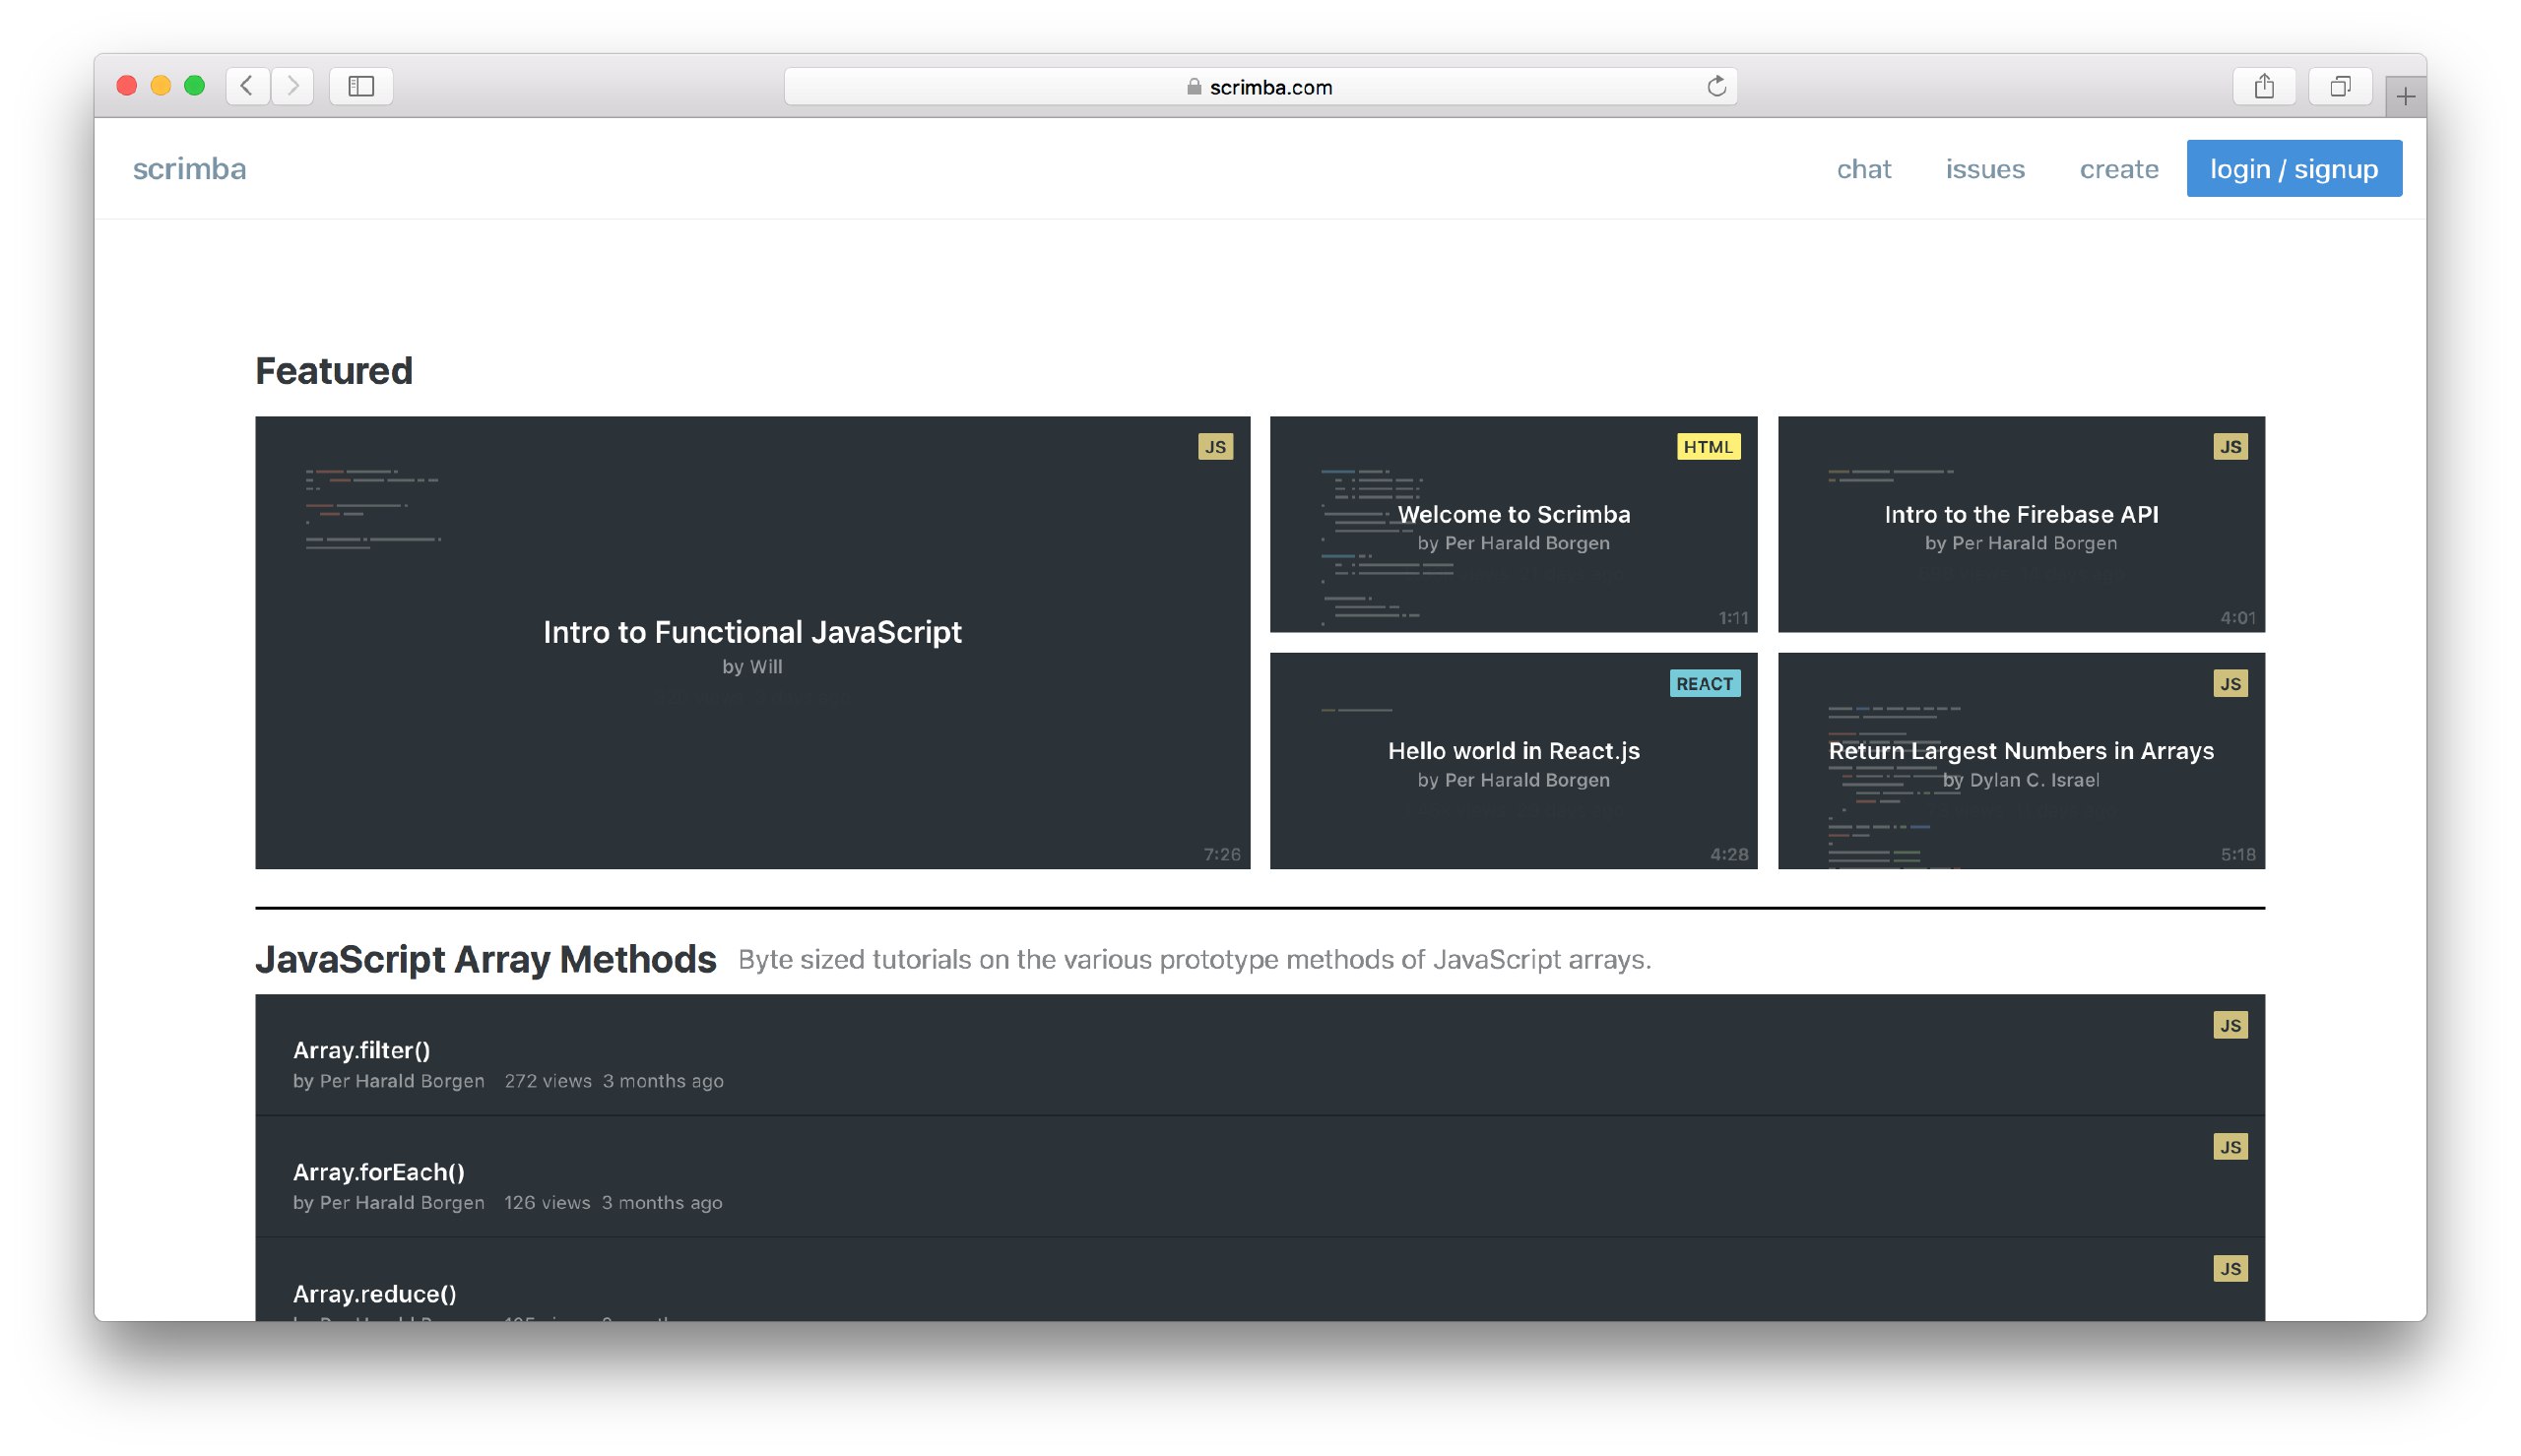This screenshot has height=1456, width=2521.
Task: Open Intro to Functional JavaScript card
Action: coord(752,642)
